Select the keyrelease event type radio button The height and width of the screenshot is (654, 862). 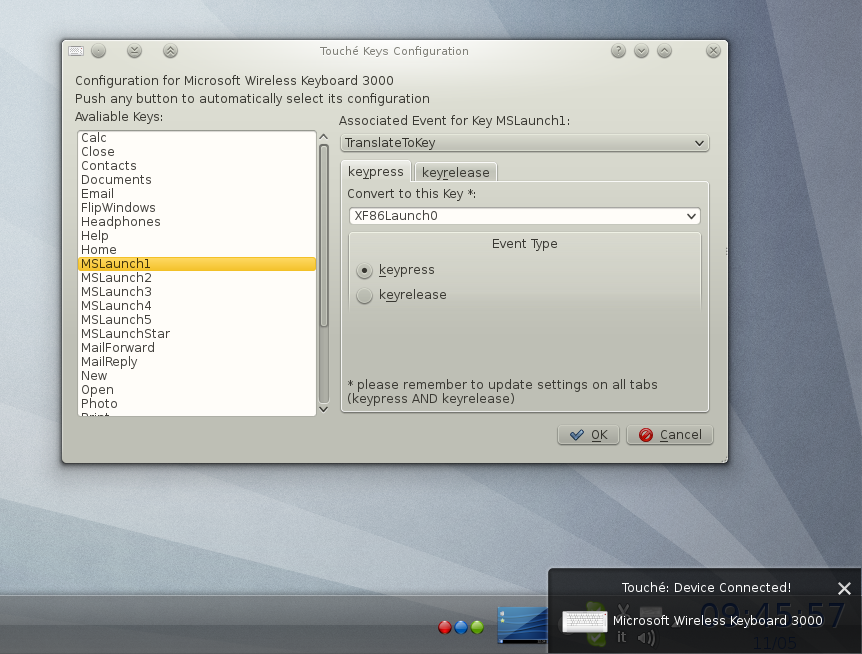click(364, 296)
